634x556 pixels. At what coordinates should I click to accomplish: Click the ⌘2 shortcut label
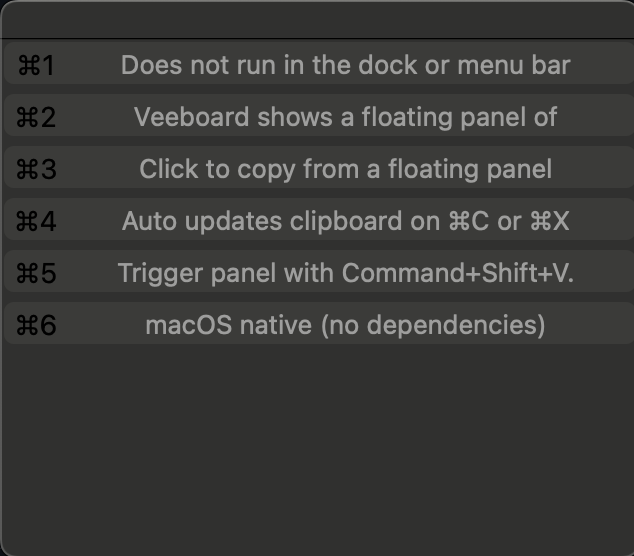pyautogui.click(x=36, y=117)
